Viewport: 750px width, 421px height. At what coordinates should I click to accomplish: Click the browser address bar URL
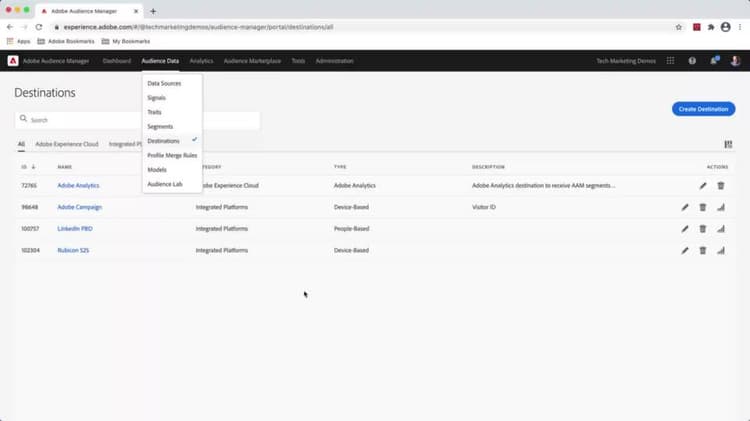(x=199, y=27)
